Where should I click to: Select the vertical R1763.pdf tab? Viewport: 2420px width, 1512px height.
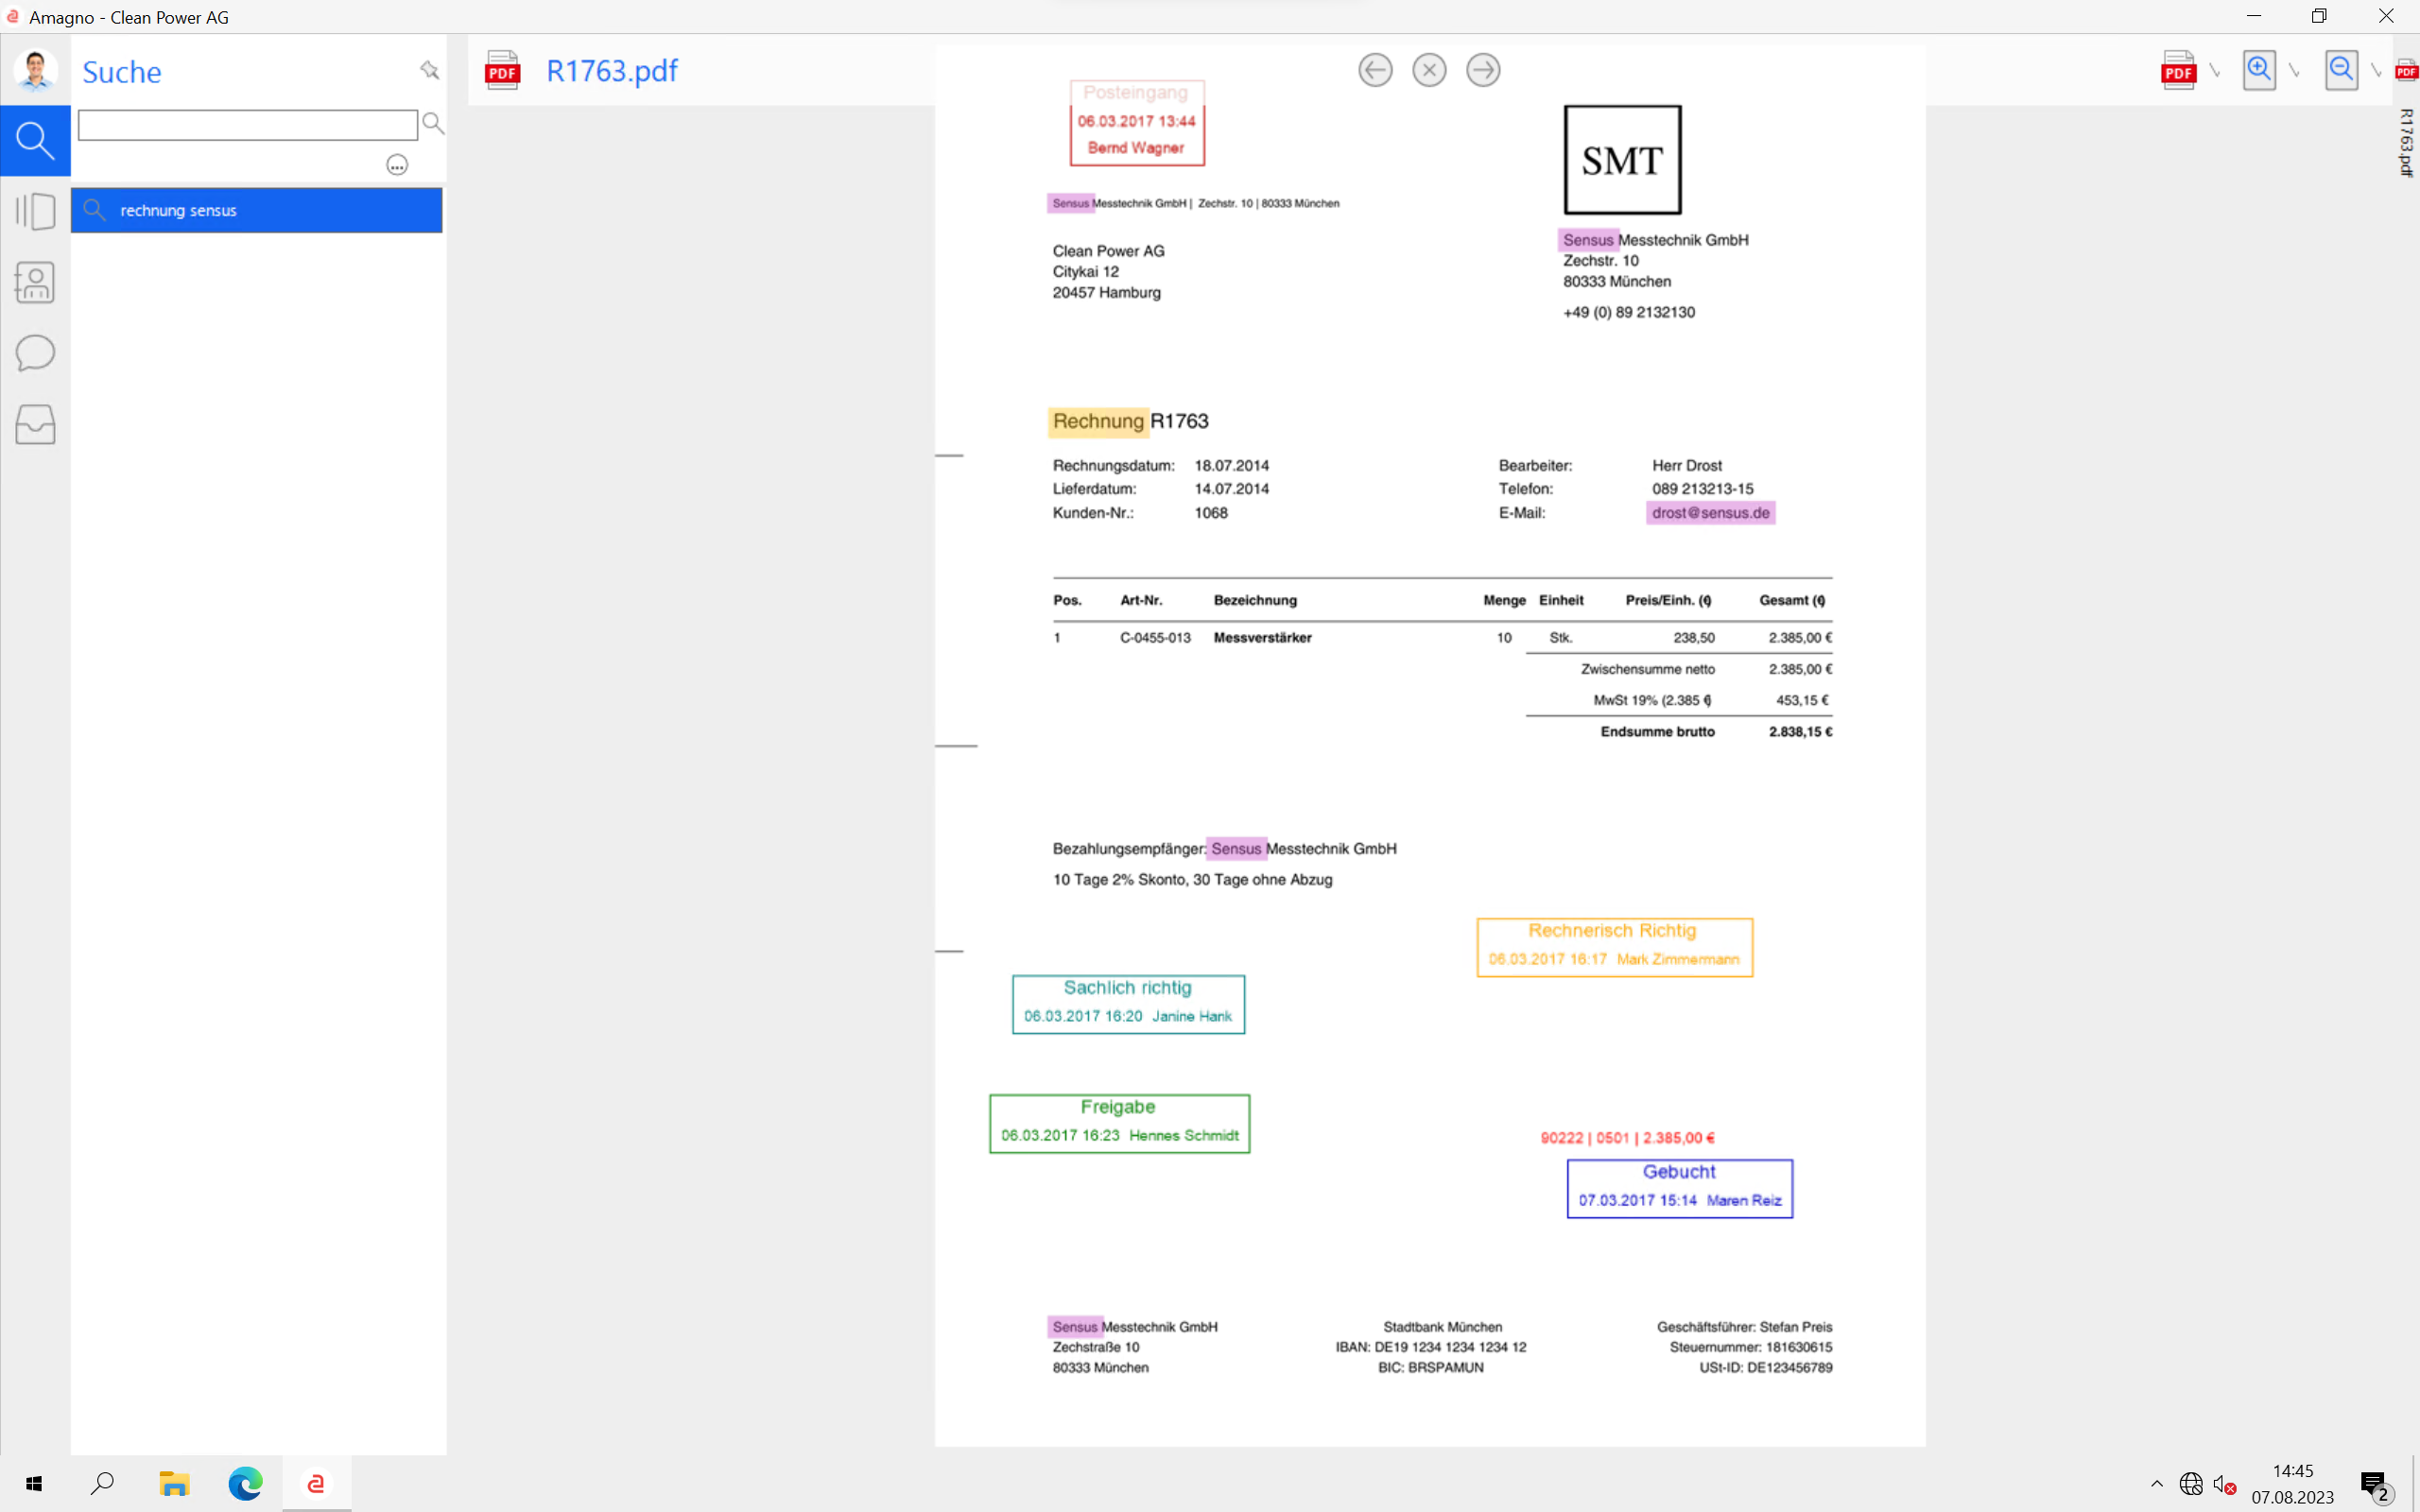point(2406,142)
